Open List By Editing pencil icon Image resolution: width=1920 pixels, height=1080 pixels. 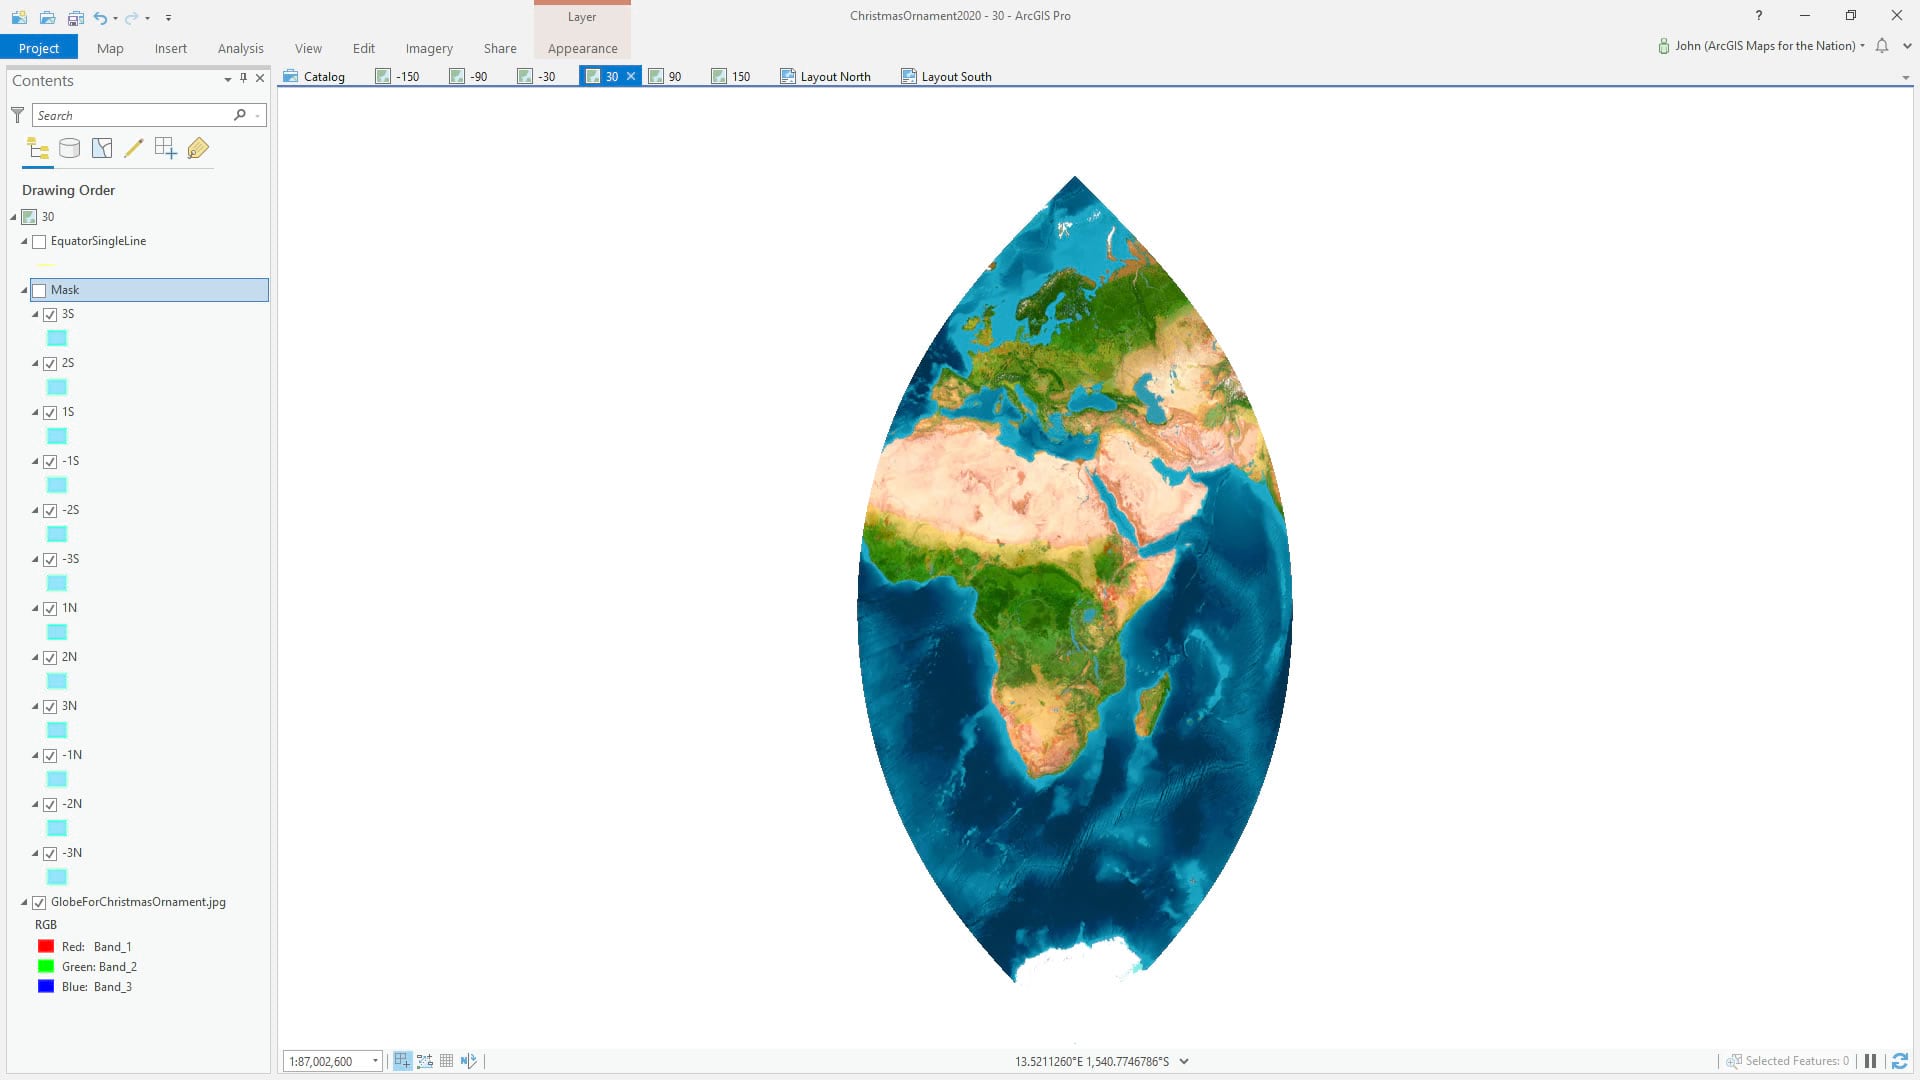(x=133, y=149)
